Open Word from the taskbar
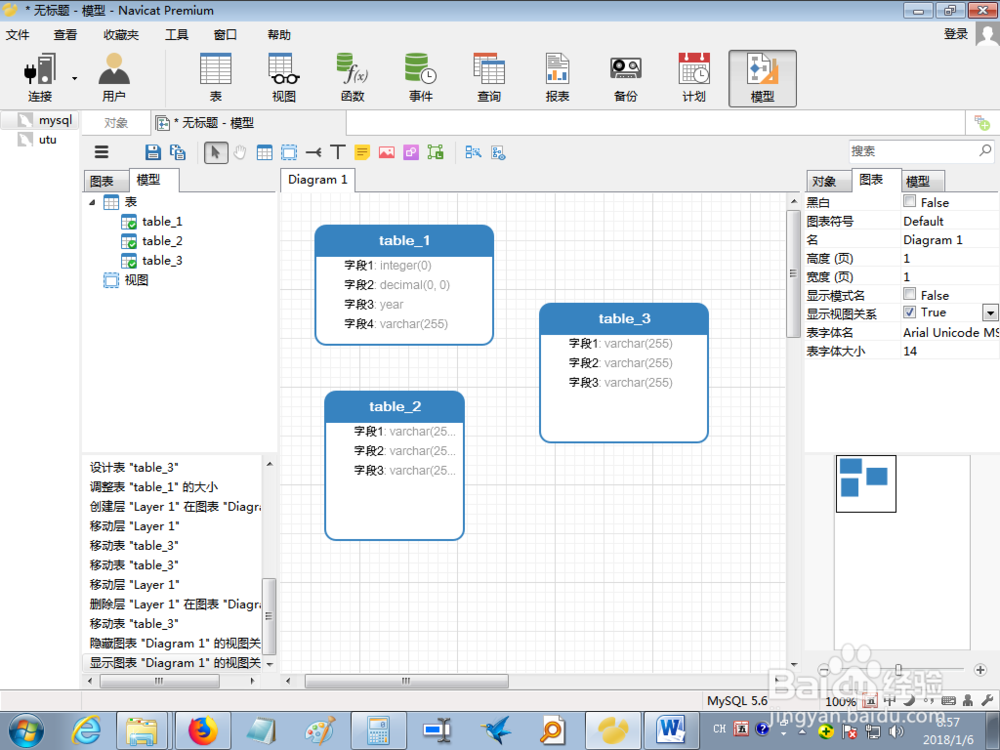This screenshot has height=750, width=1000. click(671, 730)
